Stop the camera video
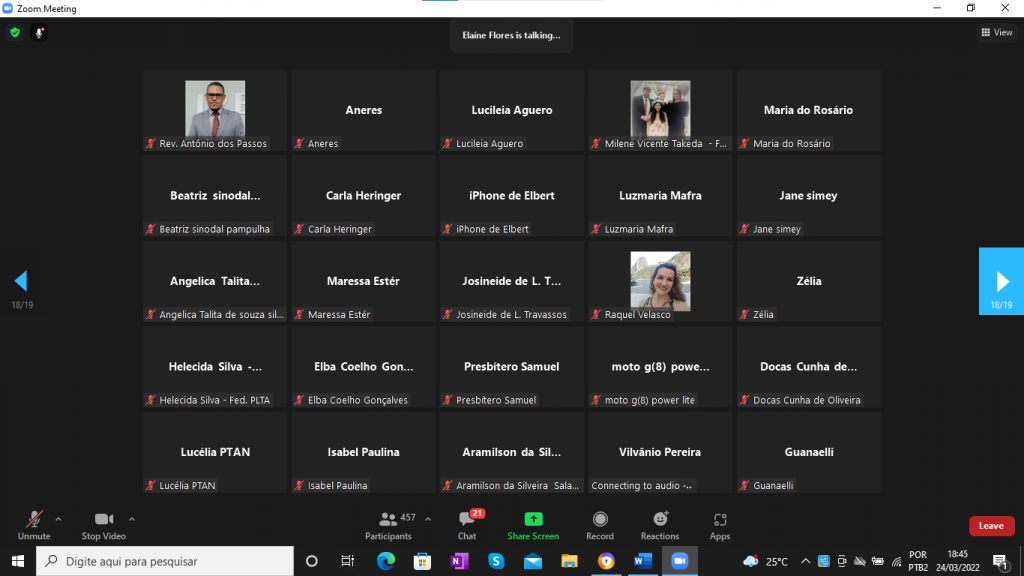This screenshot has height=576, width=1024. pyautogui.click(x=103, y=524)
